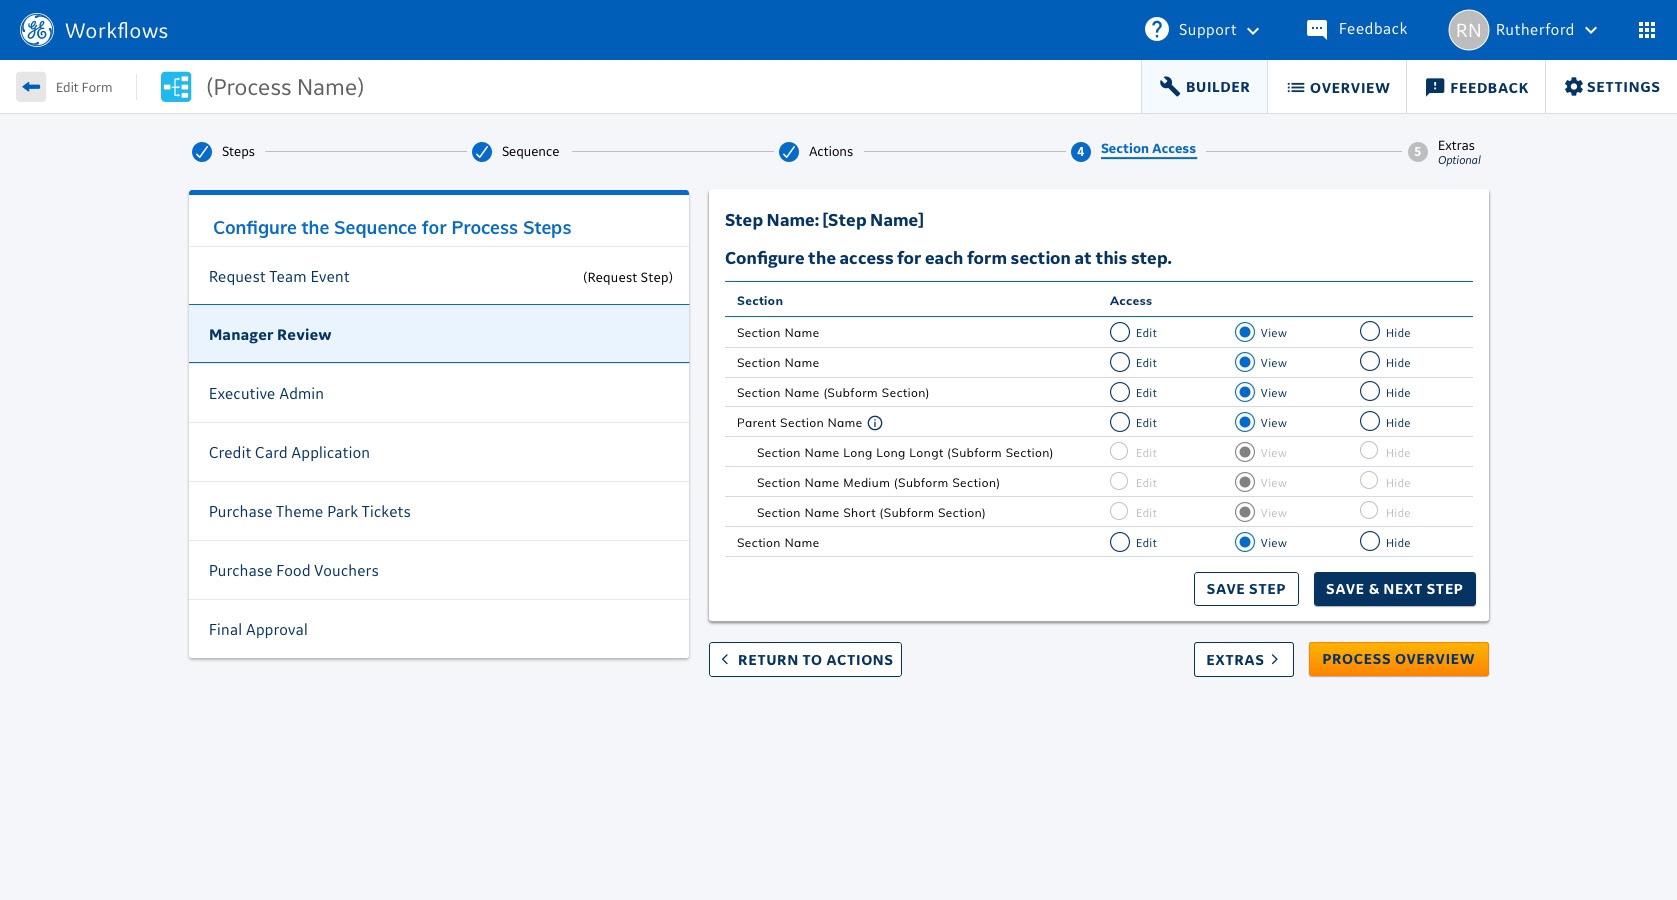The image size is (1677, 900).
Task: Switch to the Overview tab
Action: click(x=1337, y=87)
